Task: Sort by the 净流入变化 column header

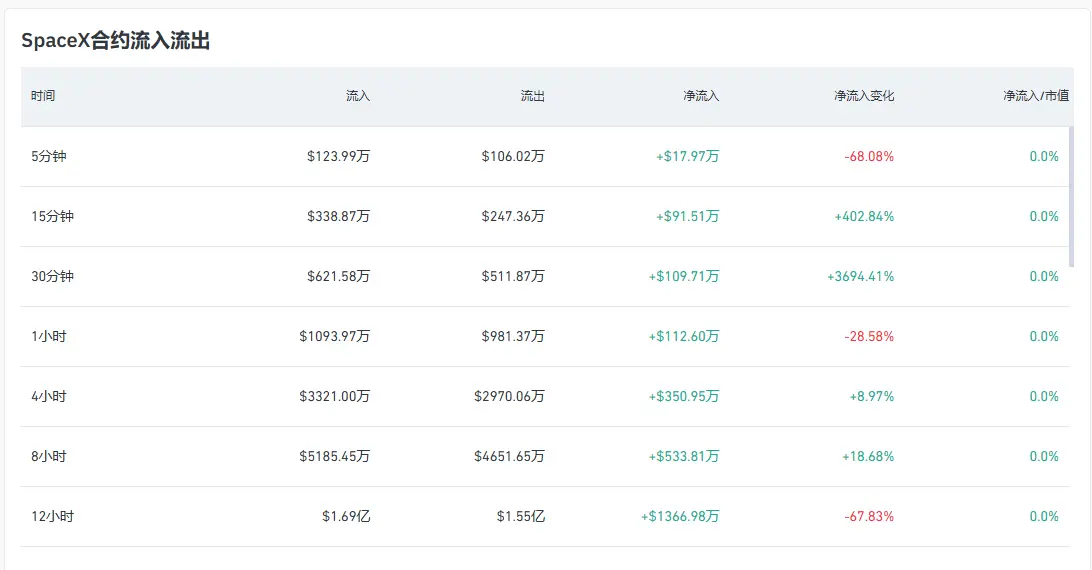Action: click(x=864, y=96)
